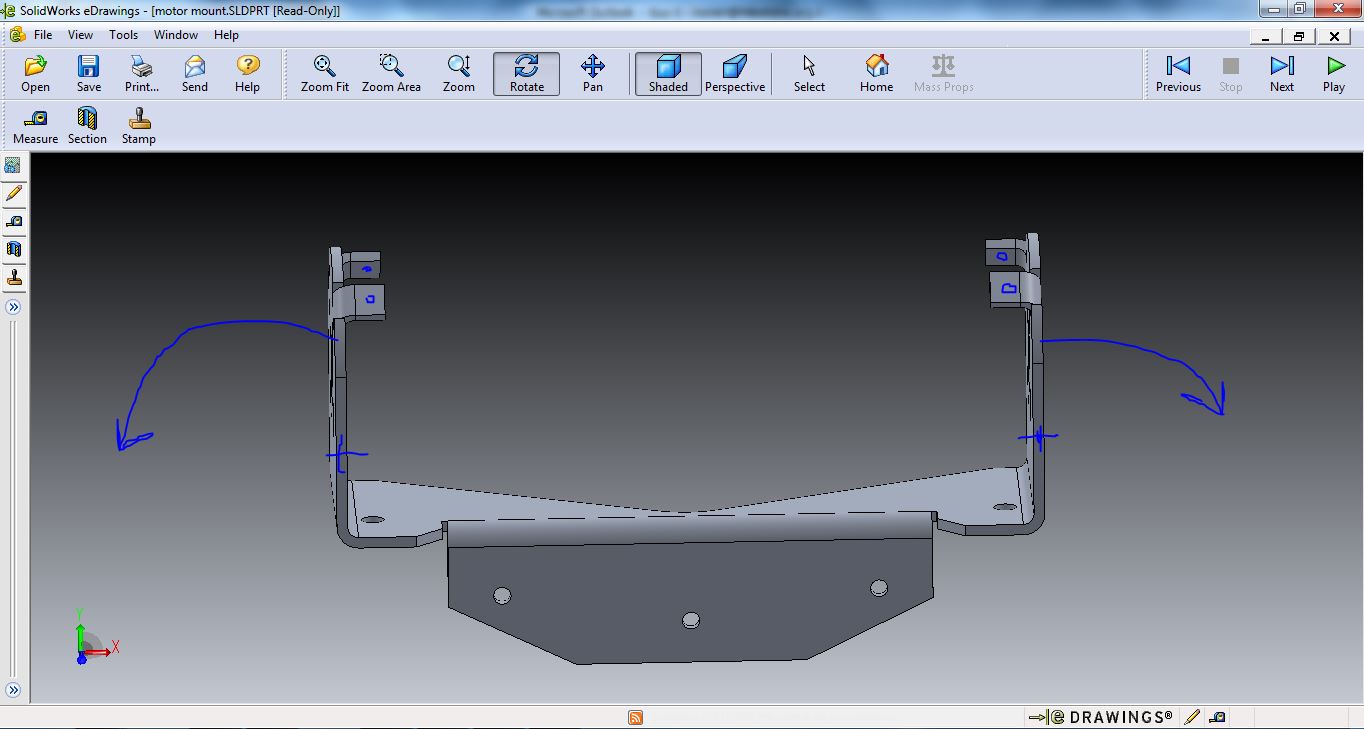Toggle Shaded display mode
The height and width of the screenshot is (729, 1364).
pyautogui.click(x=668, y=74)
